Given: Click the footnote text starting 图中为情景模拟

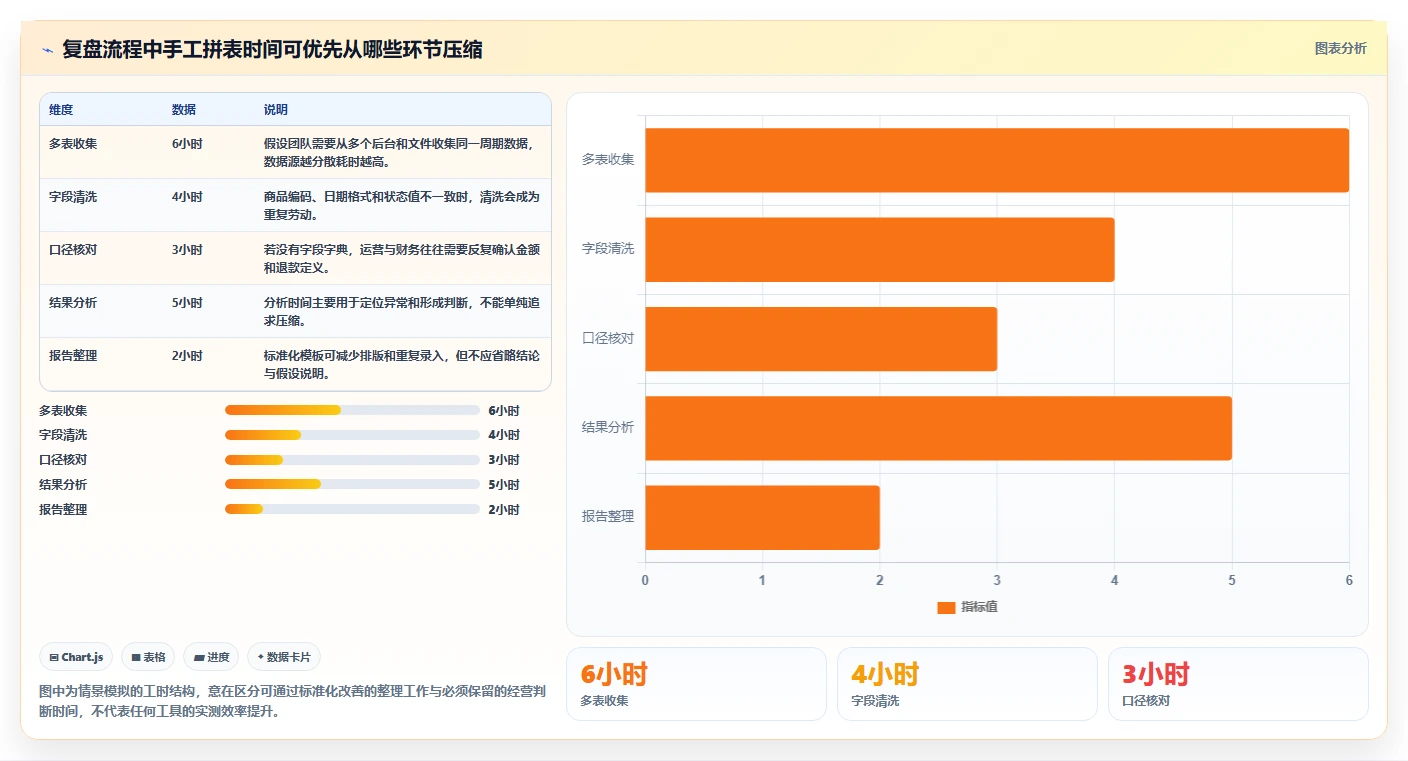Looking at the screenshot, I should coord(292,701).
